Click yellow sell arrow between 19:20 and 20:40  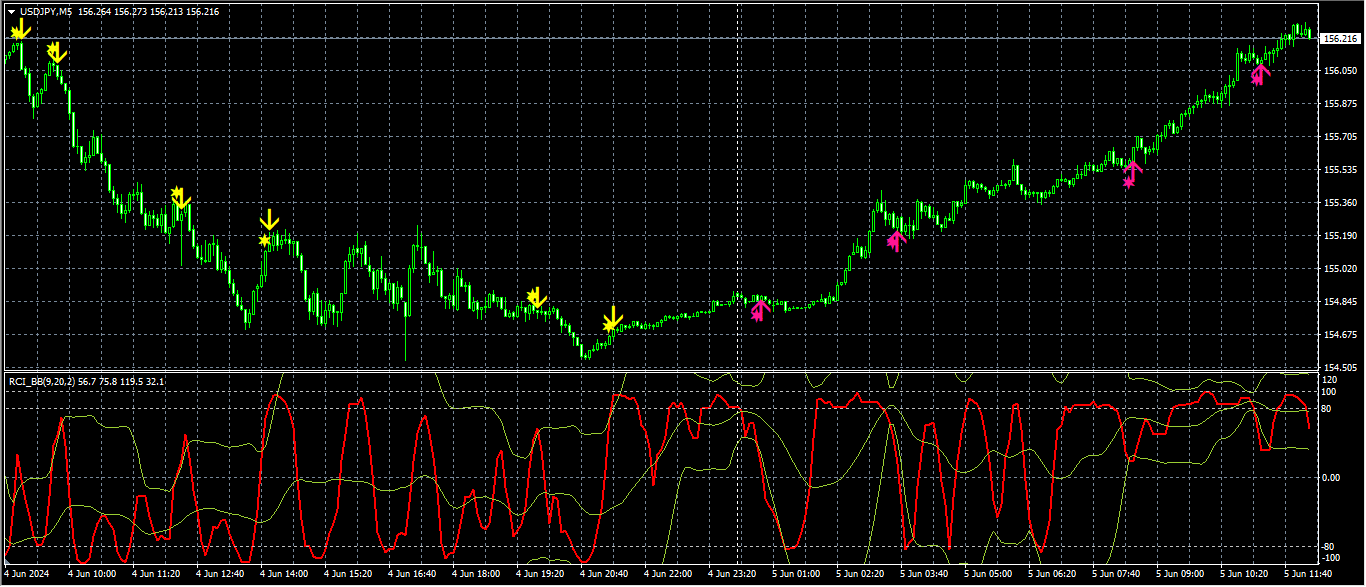537,297
